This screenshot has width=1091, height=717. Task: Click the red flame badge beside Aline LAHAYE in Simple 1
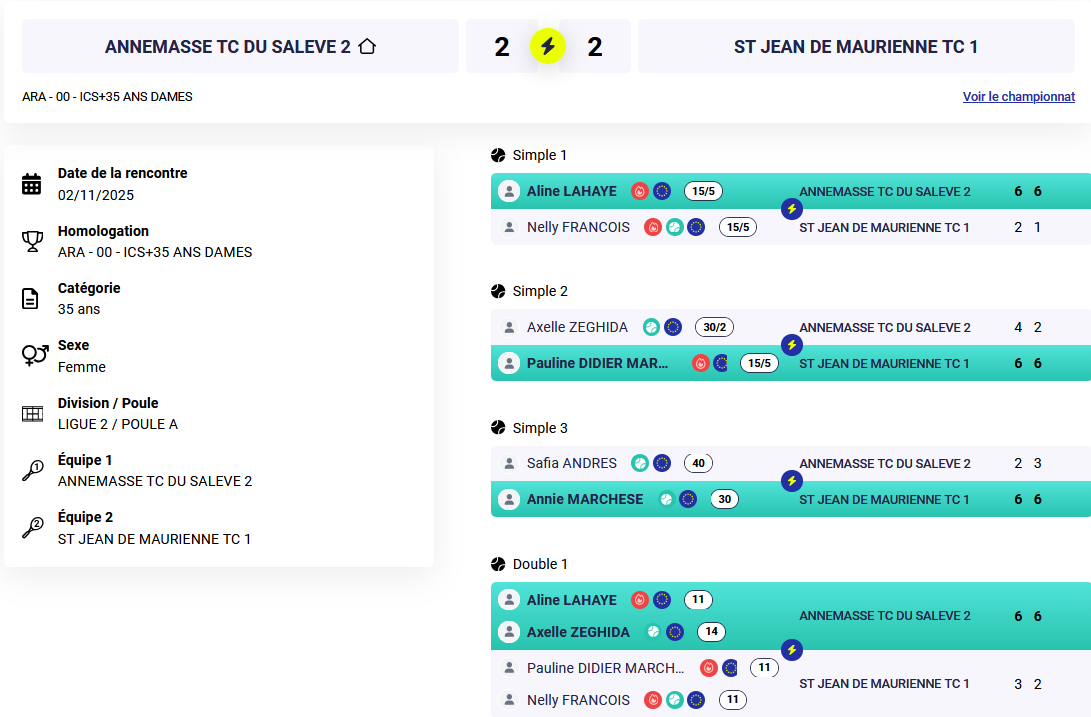coord(640,191)
